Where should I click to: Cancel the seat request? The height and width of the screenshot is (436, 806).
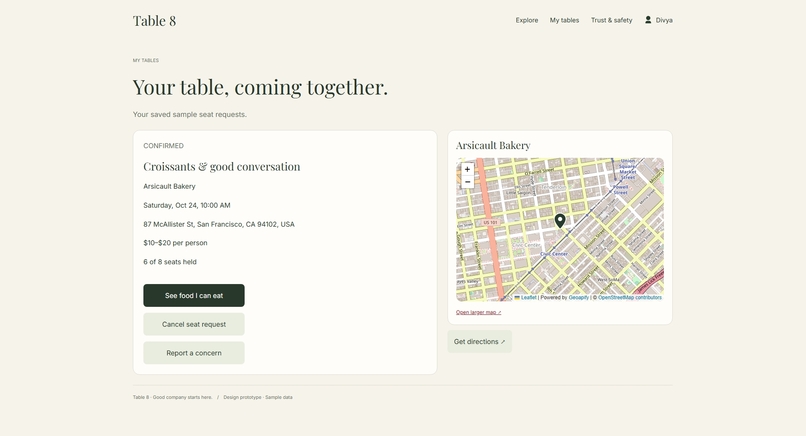194,324
